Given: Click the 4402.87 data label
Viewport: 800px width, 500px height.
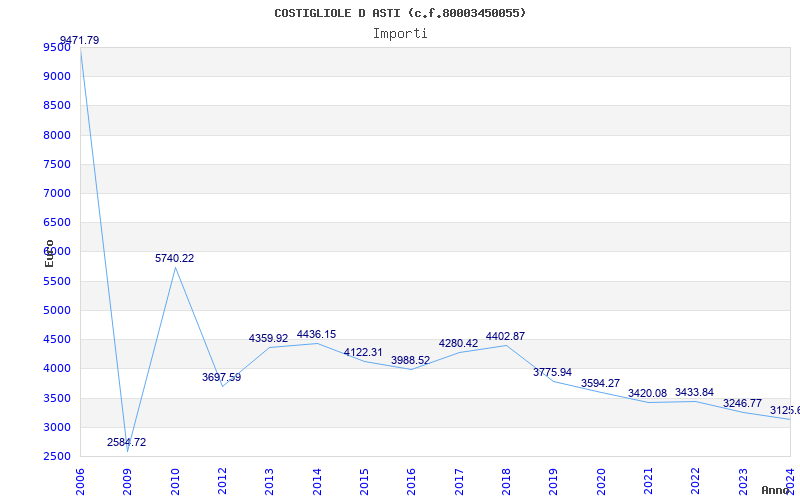Looking at the screenshot, I should [x=505, y=336].
